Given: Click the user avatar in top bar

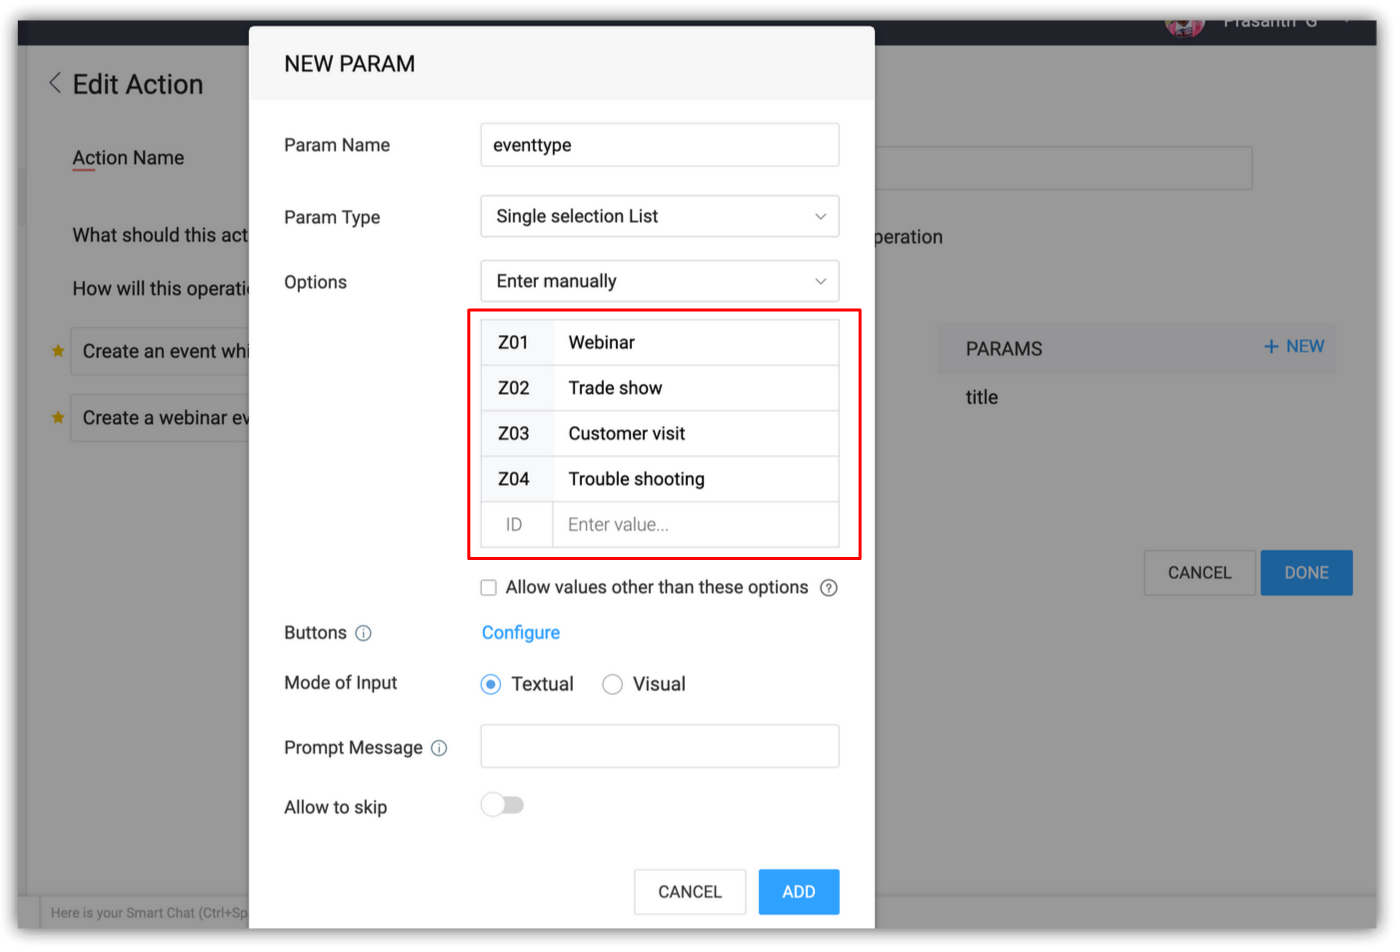Looking at the screenshot, I should (1184, 27).
